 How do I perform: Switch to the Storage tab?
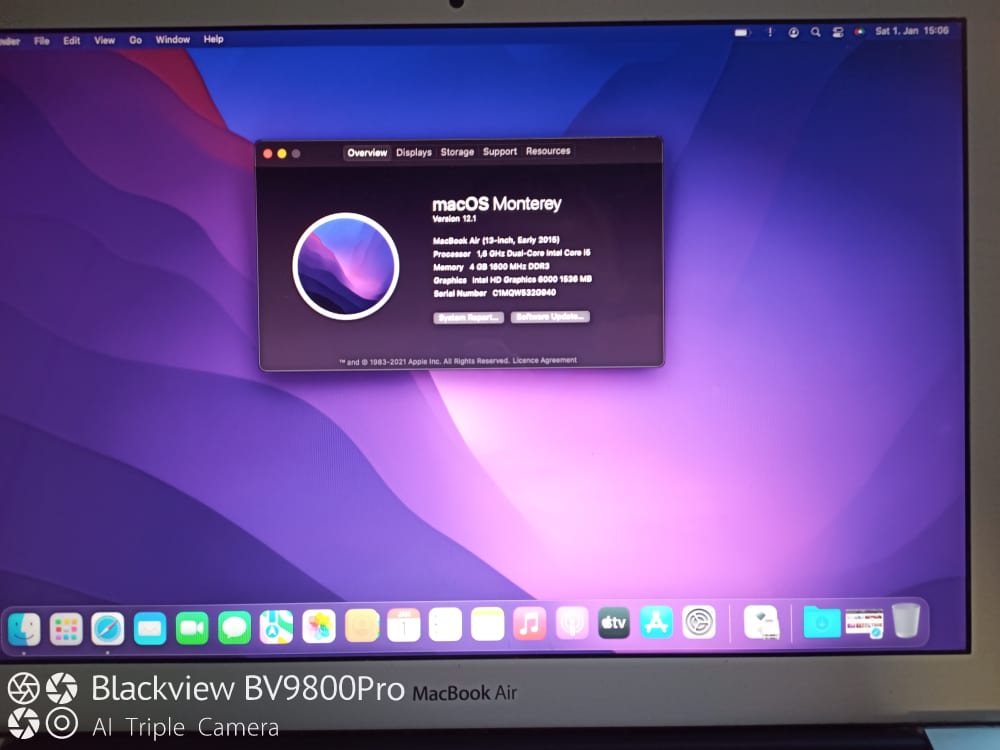457,152
